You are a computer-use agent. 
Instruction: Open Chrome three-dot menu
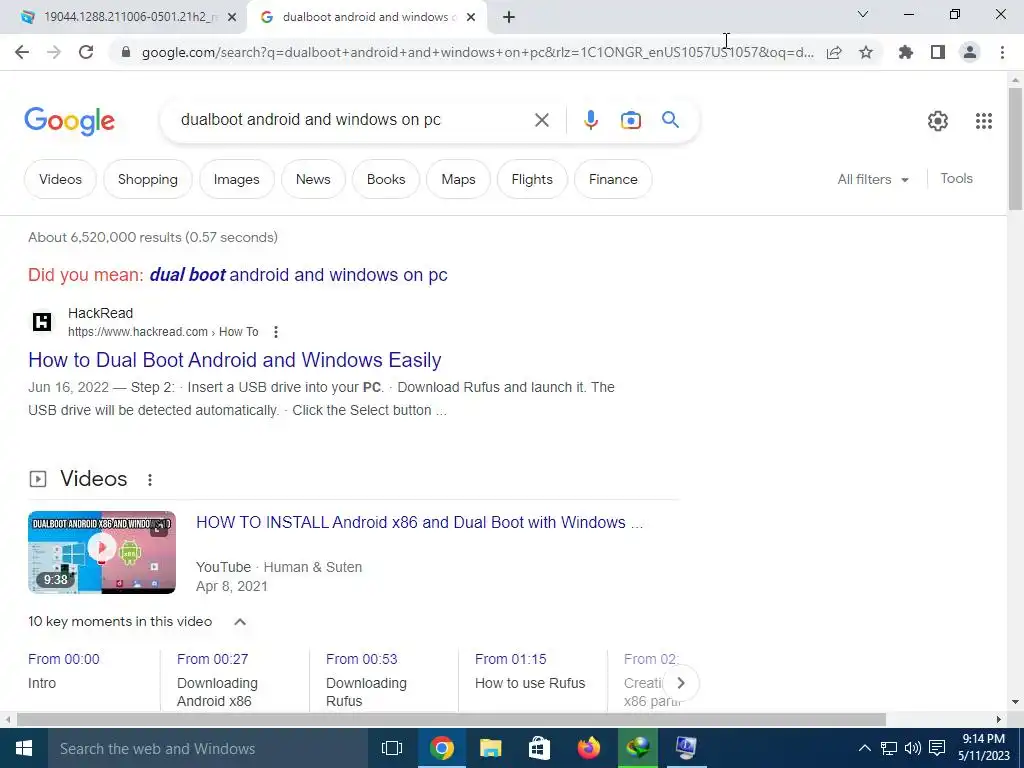pos(1002,52)
